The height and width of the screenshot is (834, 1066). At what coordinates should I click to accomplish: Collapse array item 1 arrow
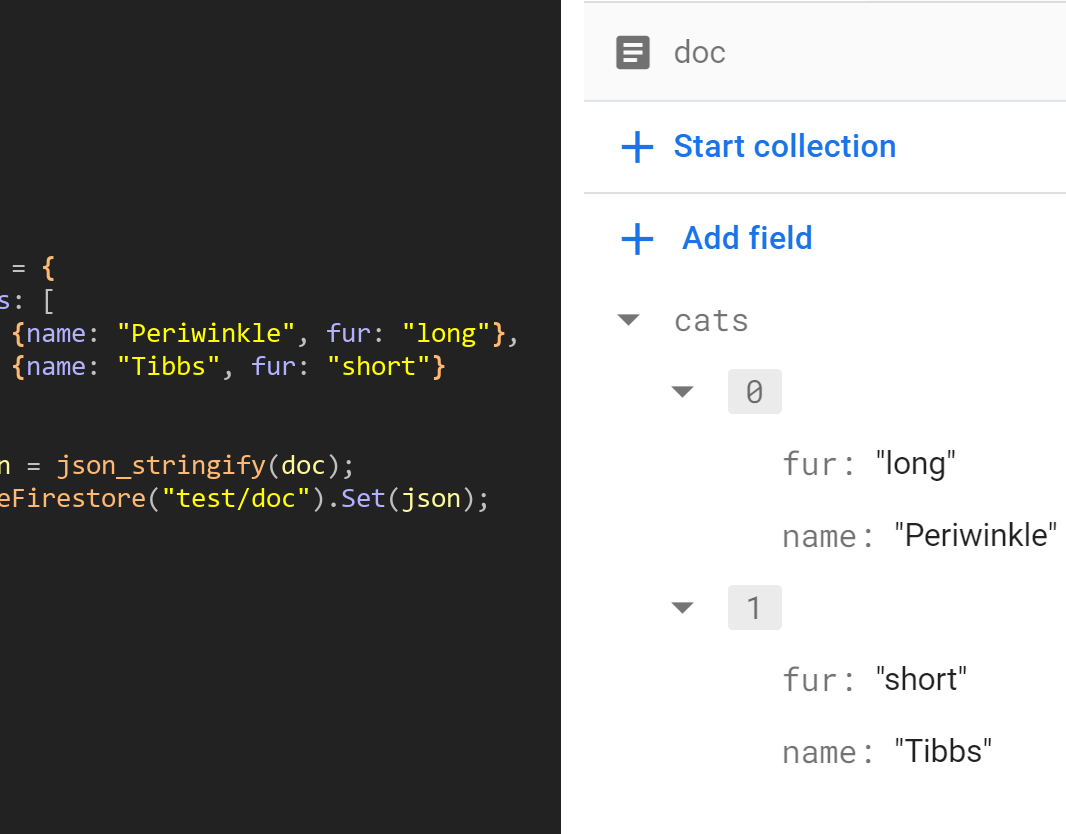(x=683, y=607)
